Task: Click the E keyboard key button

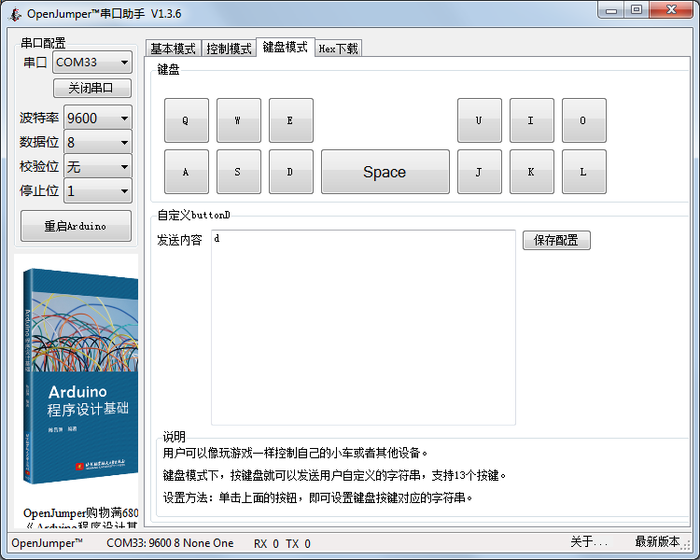Action: pyautogui.click(x=291, y=121)
